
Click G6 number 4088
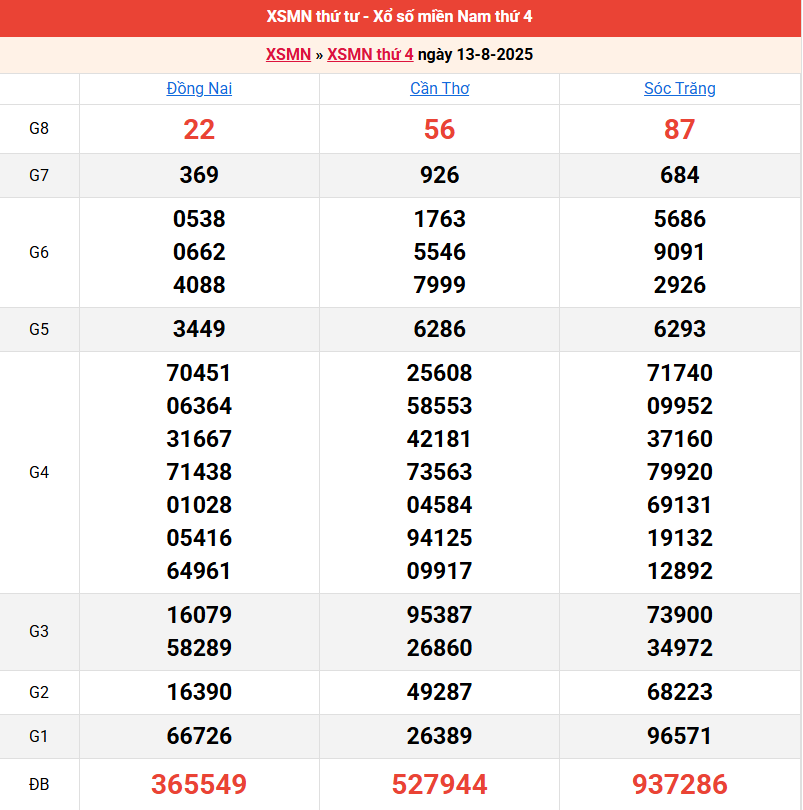(x=199, y=285)
